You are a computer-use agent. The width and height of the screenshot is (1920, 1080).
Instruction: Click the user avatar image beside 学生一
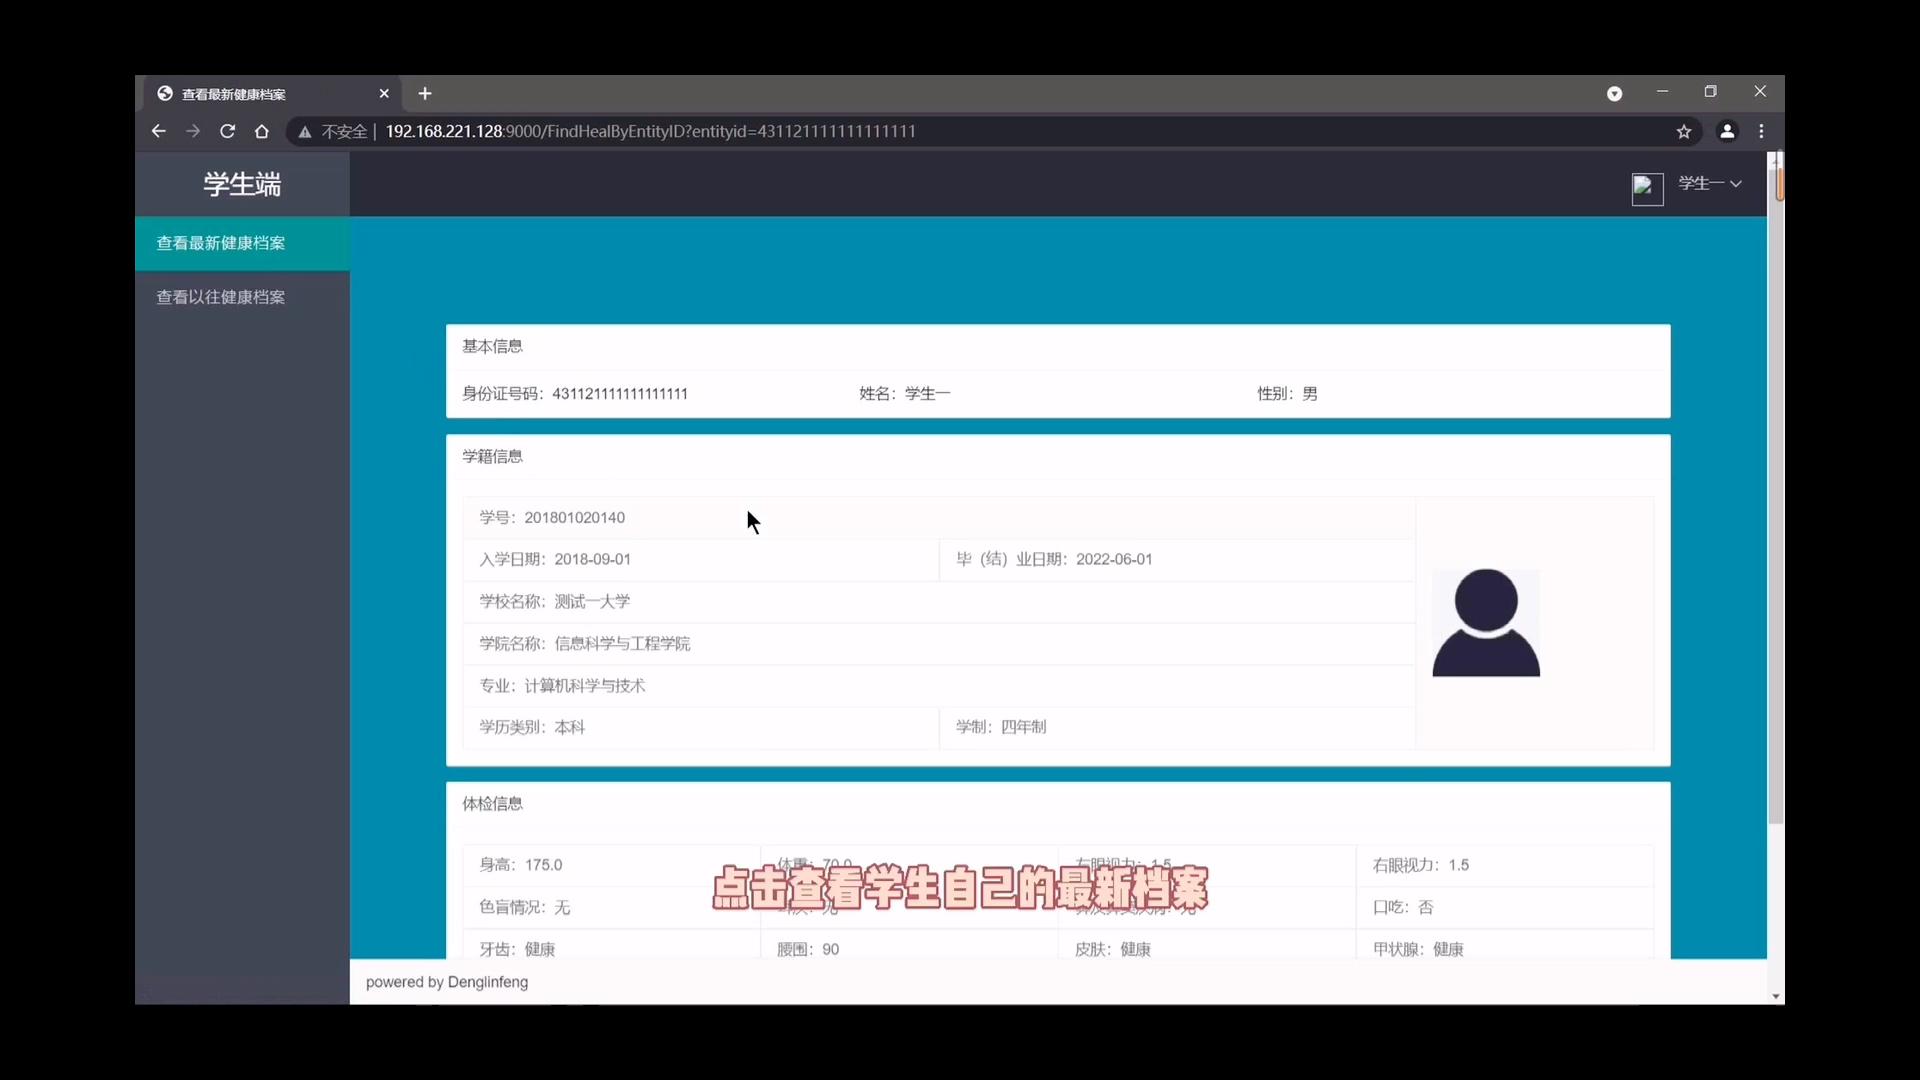pos(1647,189)
